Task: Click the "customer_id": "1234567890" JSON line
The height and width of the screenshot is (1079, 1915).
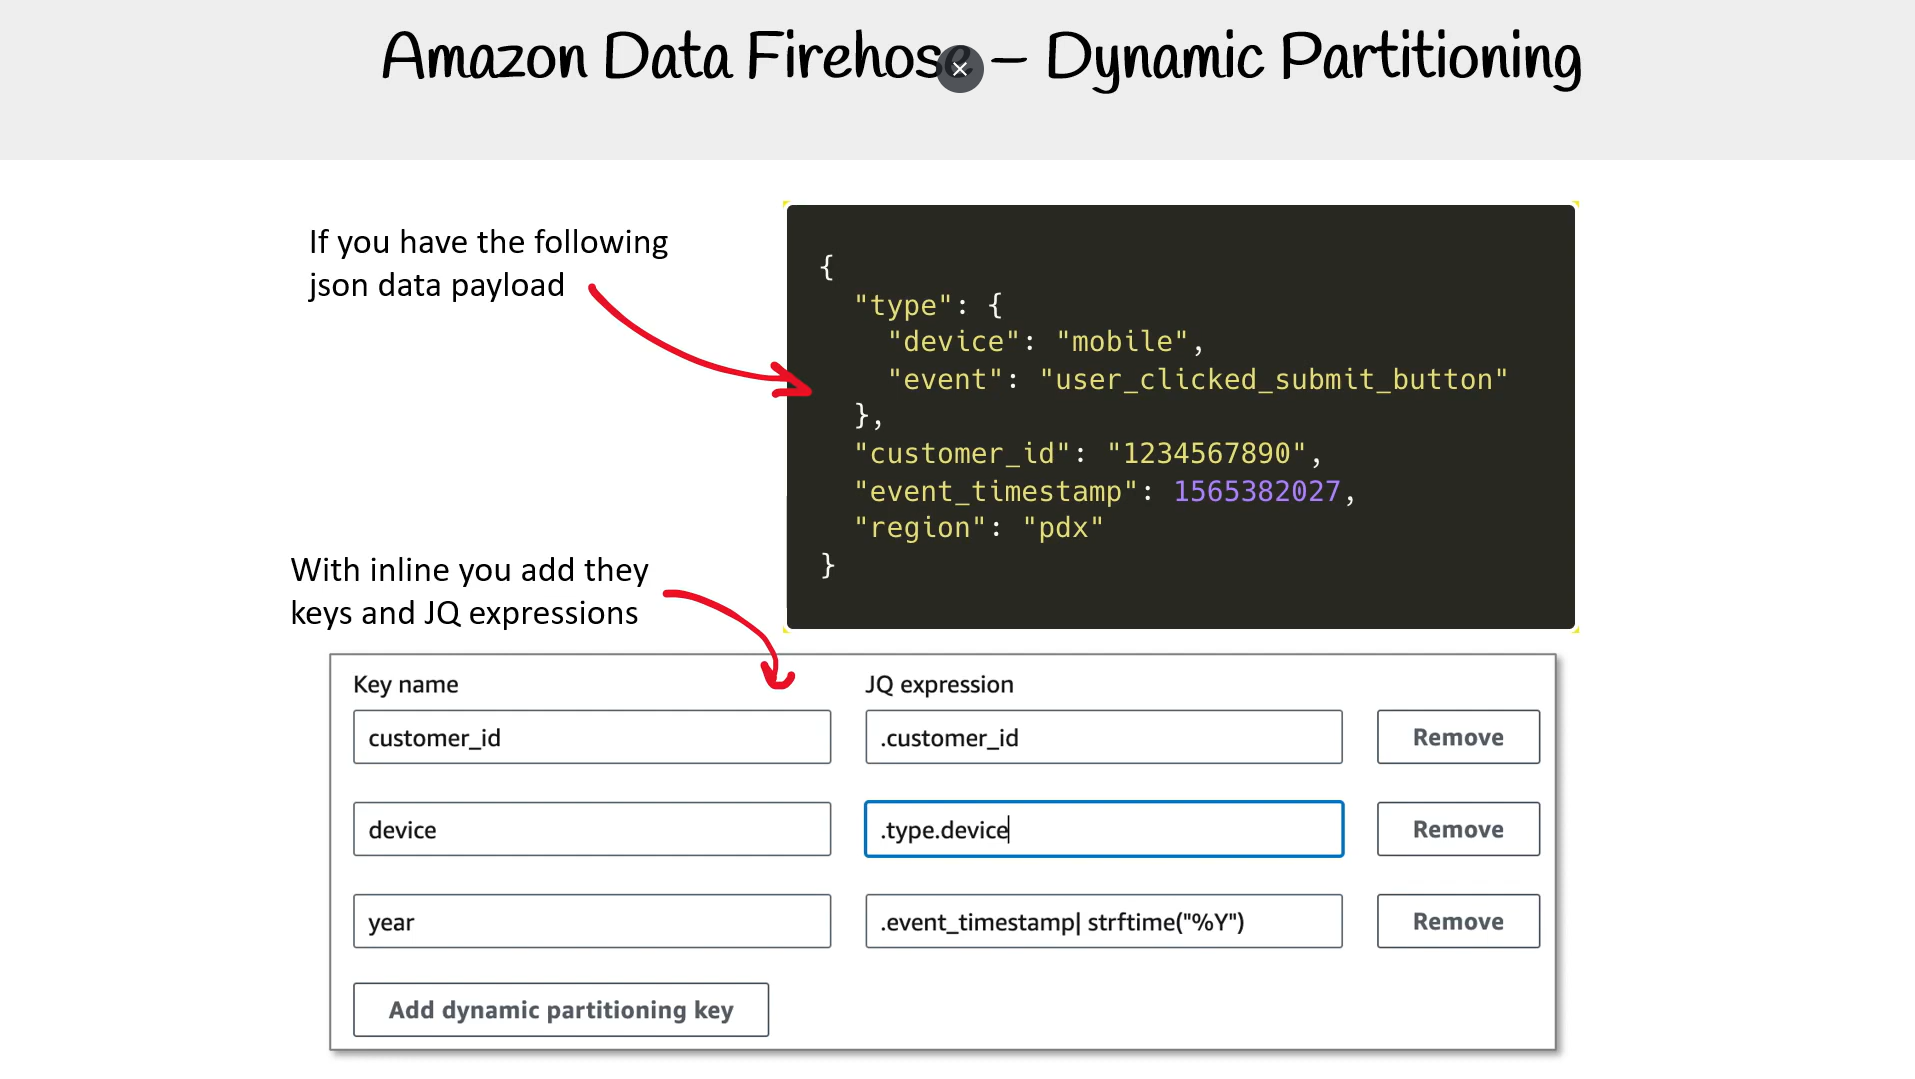Action: pos(1088,454)
